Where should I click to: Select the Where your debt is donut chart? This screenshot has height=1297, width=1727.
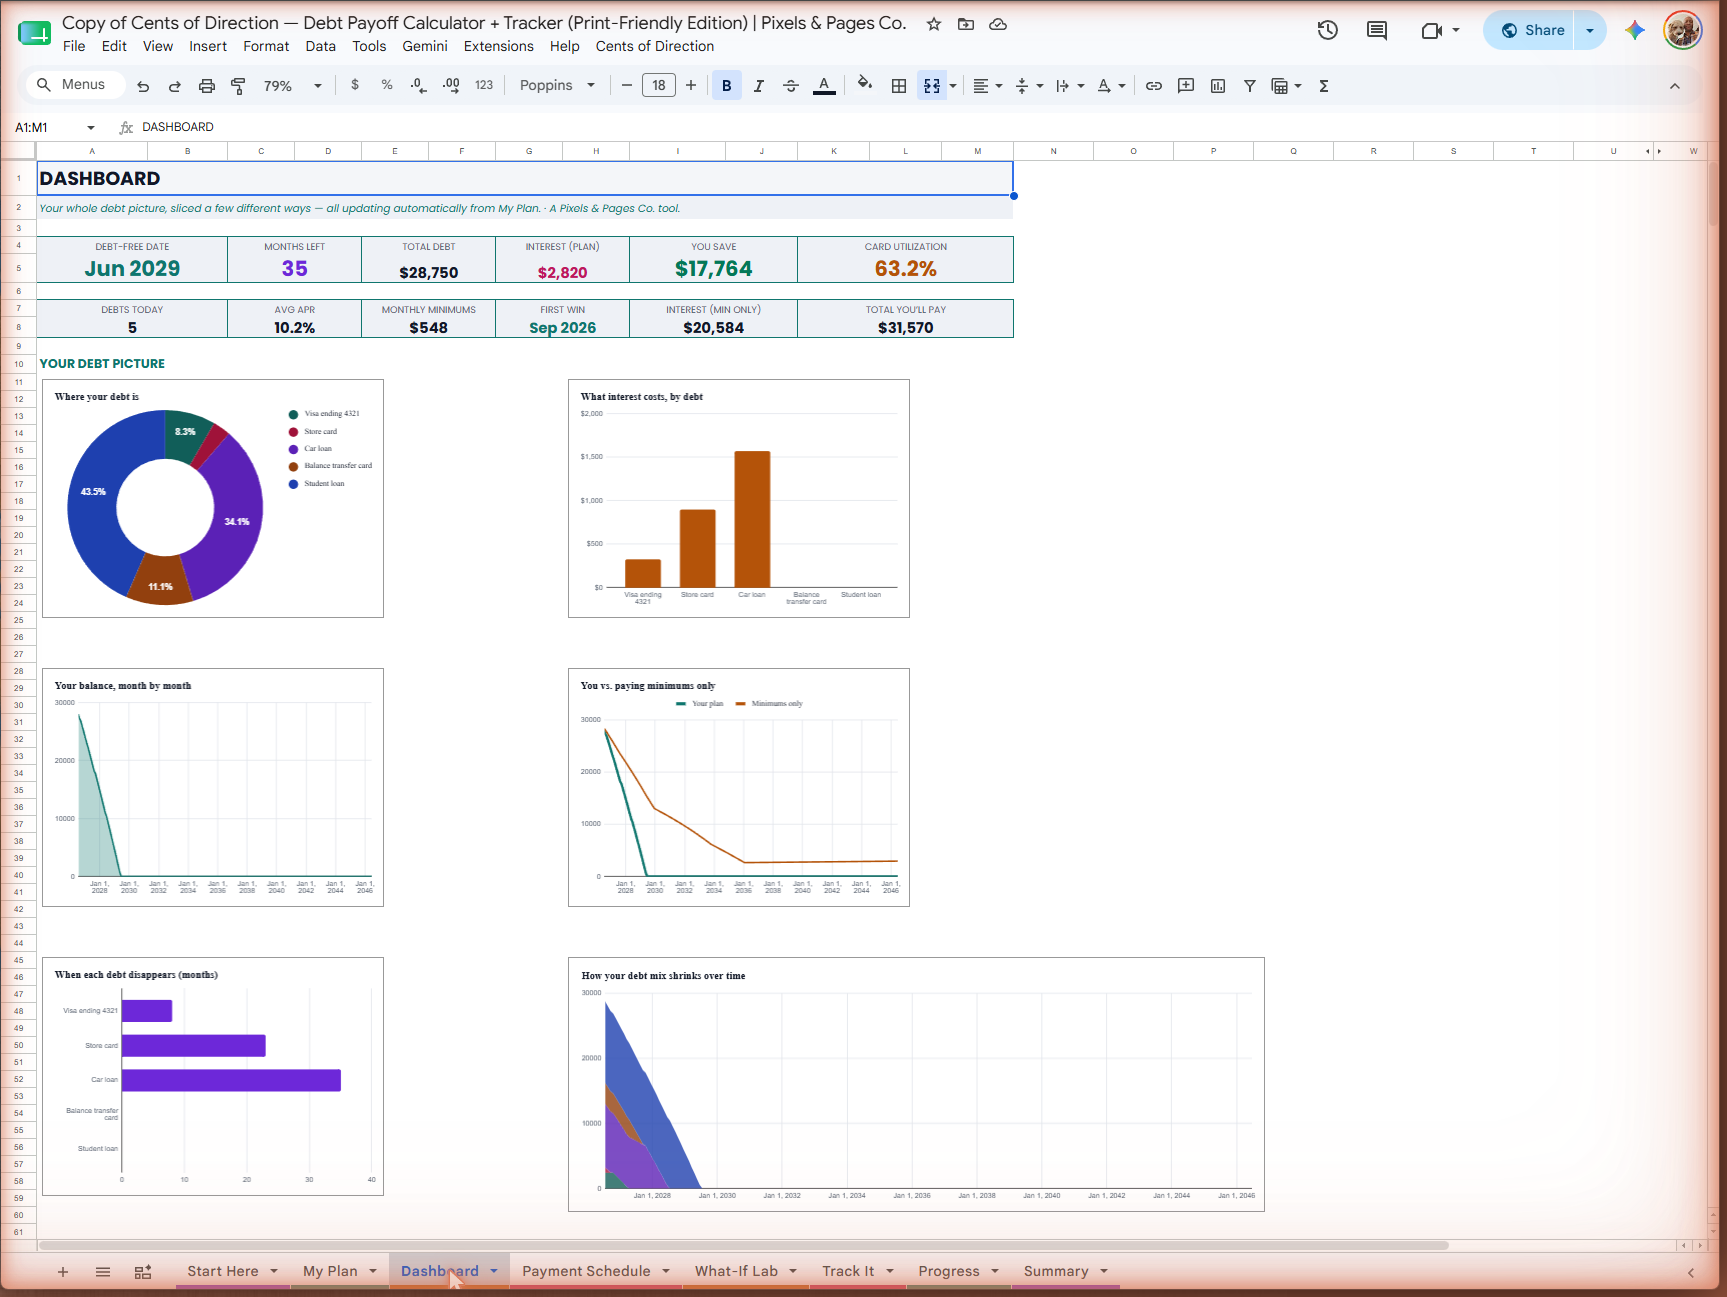[x=213, y=498]
